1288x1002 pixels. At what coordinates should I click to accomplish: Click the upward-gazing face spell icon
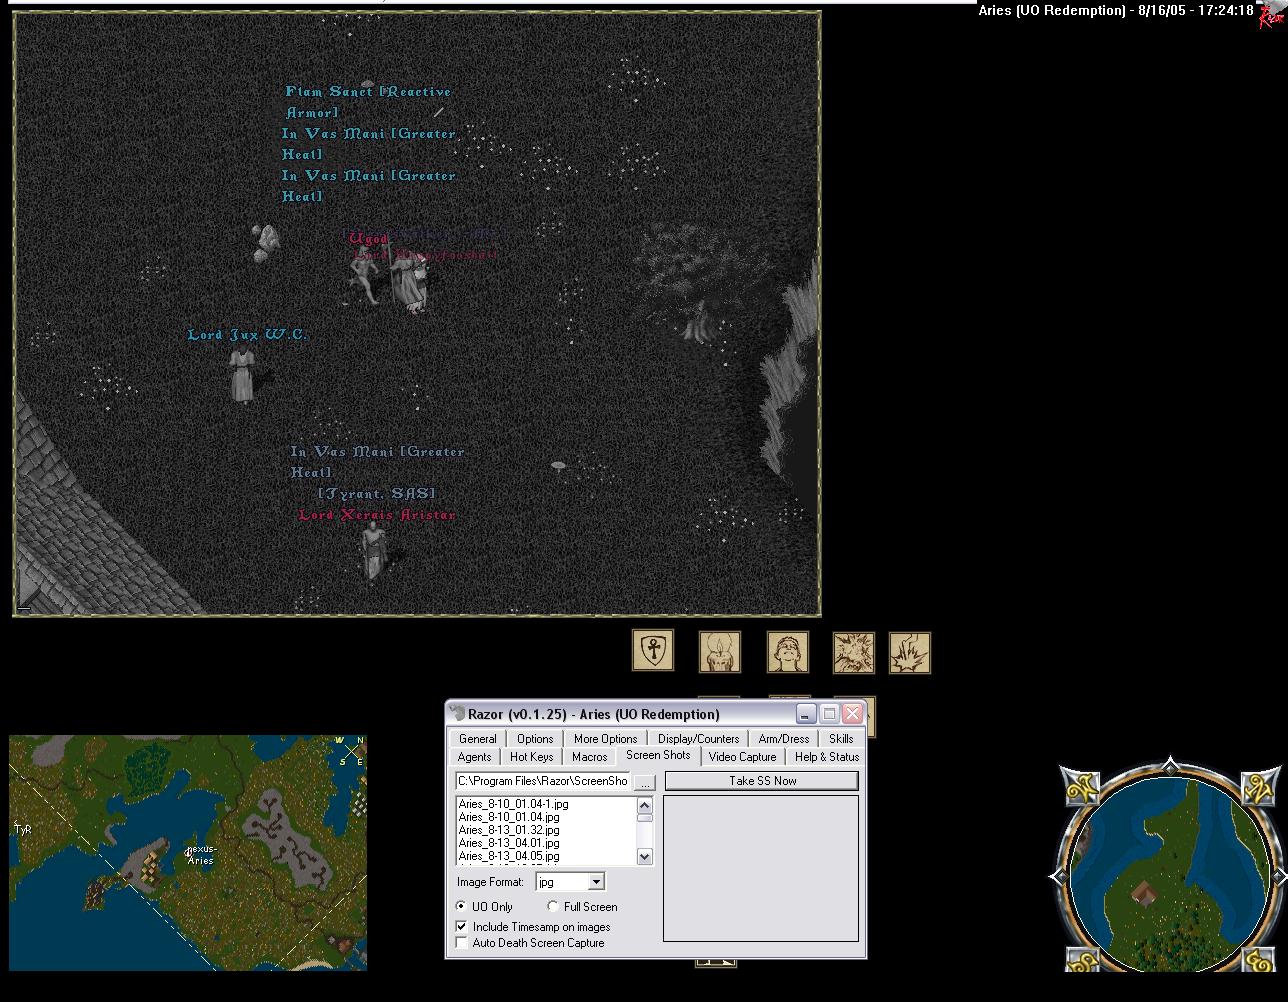(787, 652)
